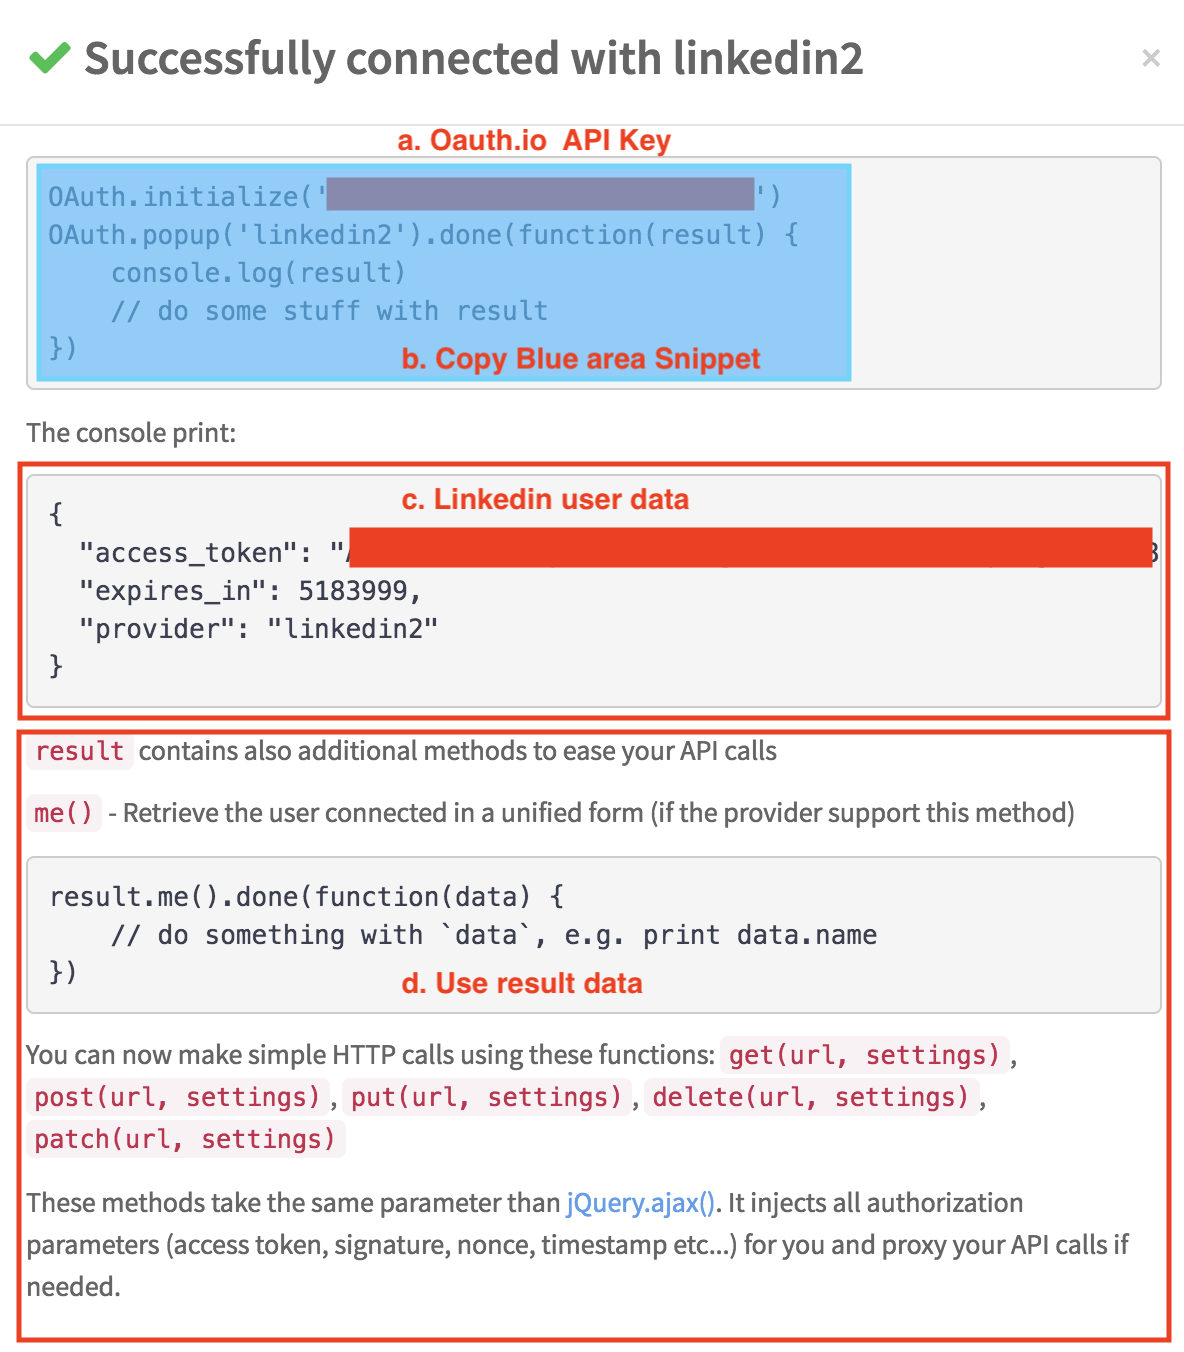Click the green success checkmark icon

coord(49,58)
